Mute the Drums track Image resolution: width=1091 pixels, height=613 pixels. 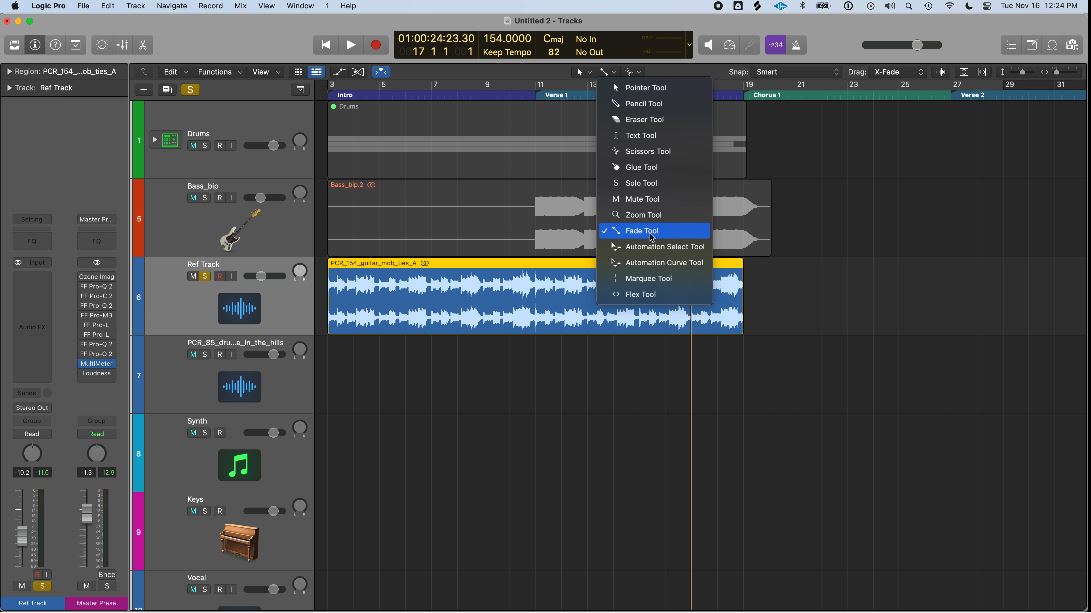(x=194, y=146)
